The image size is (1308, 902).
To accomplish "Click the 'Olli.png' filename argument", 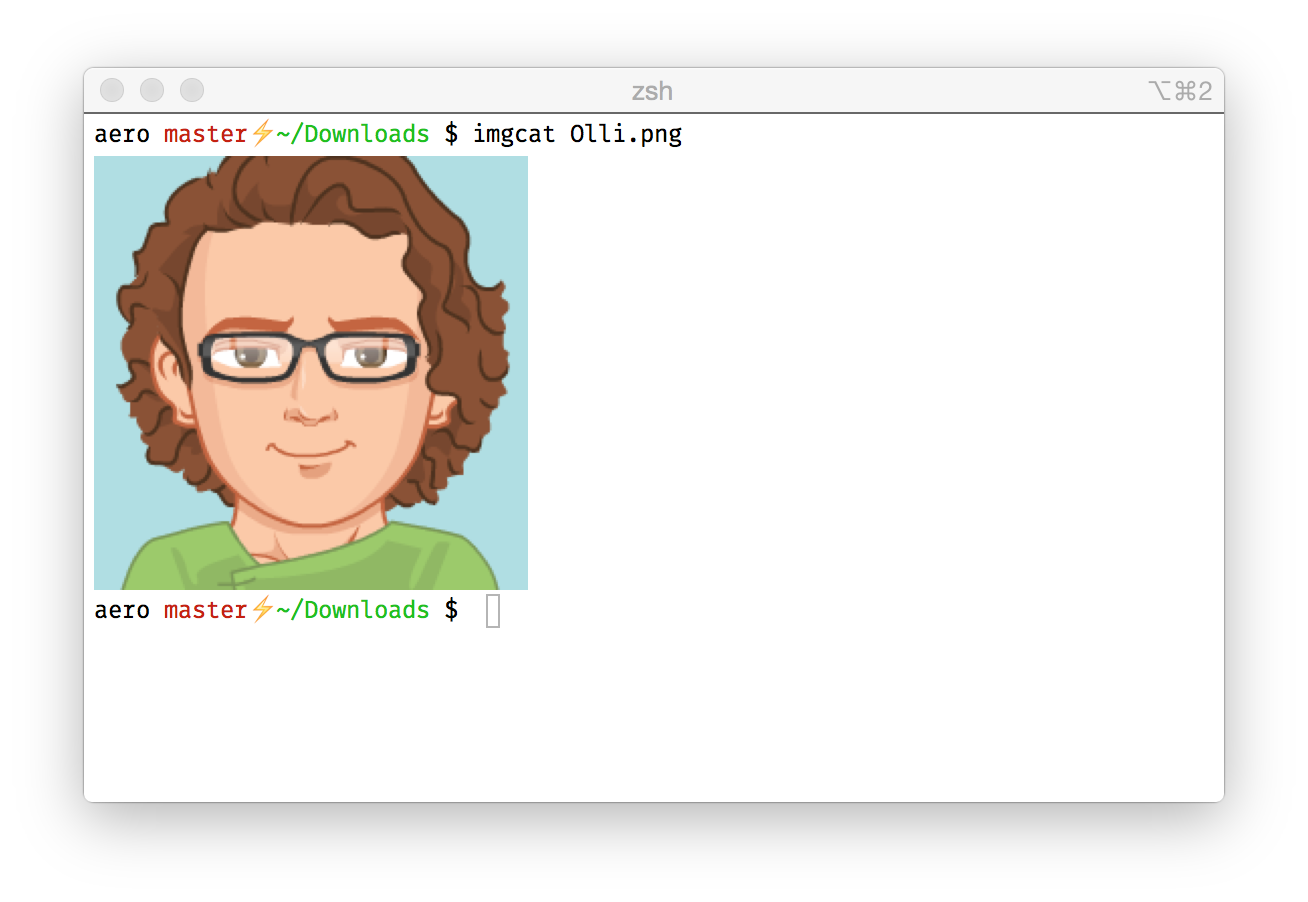I will tap(626, 134).
